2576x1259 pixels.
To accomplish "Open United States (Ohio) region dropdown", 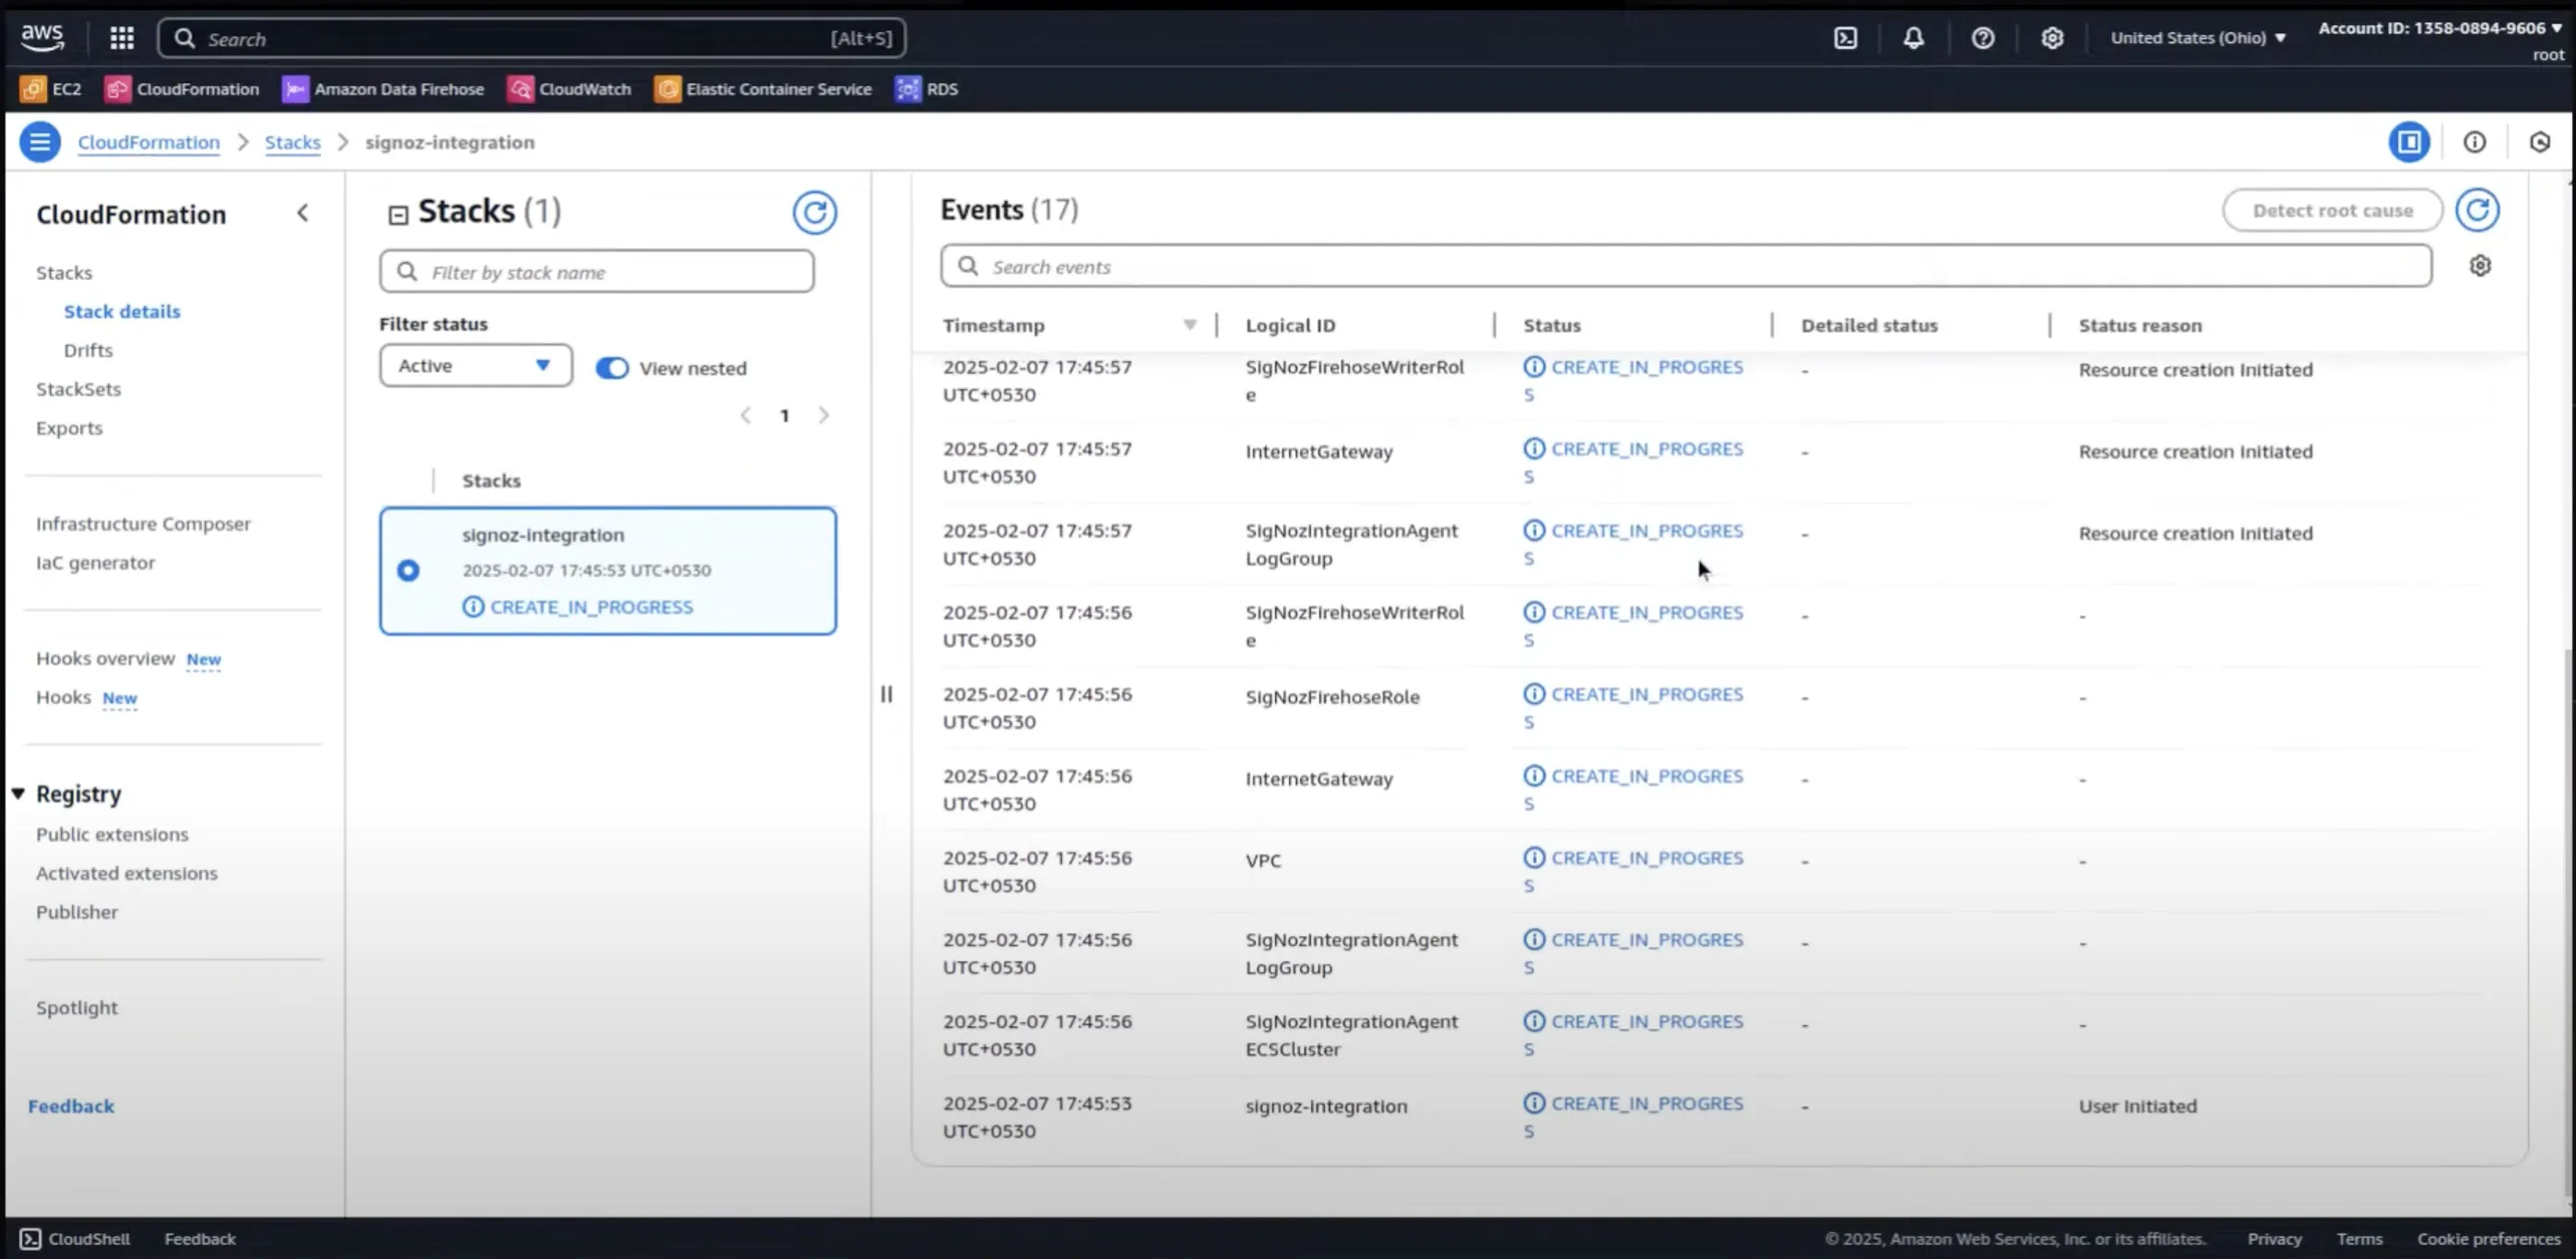I will tap(2198, 38).
